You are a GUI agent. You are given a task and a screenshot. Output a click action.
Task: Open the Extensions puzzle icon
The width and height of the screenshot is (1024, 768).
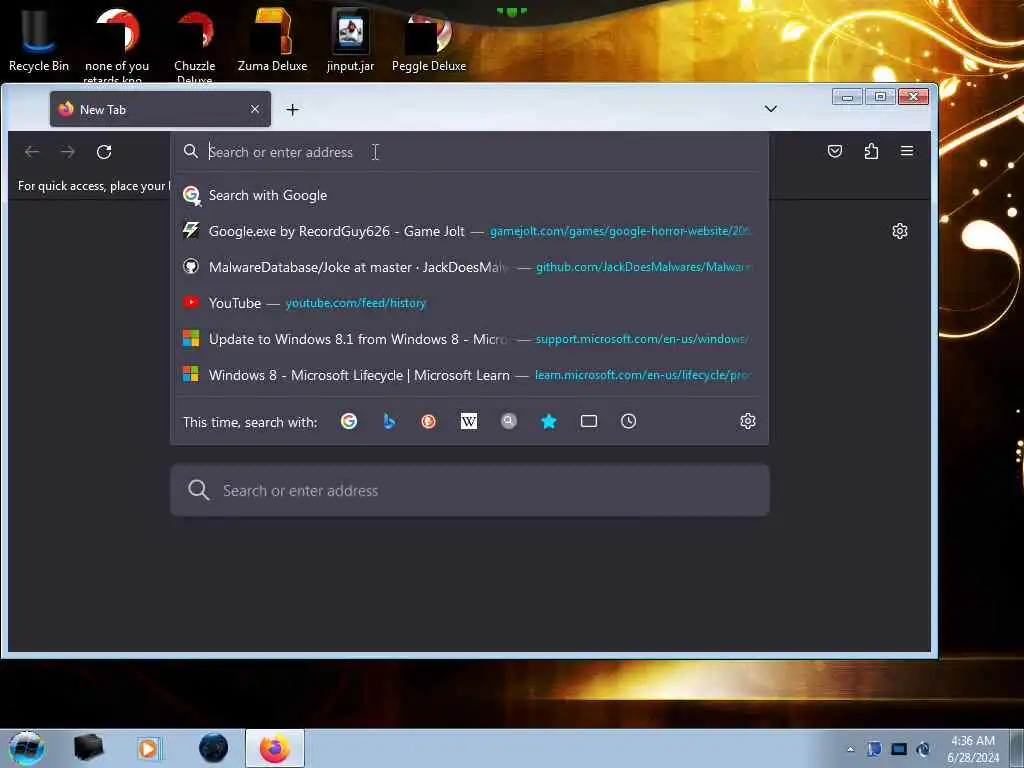[871, 152]
